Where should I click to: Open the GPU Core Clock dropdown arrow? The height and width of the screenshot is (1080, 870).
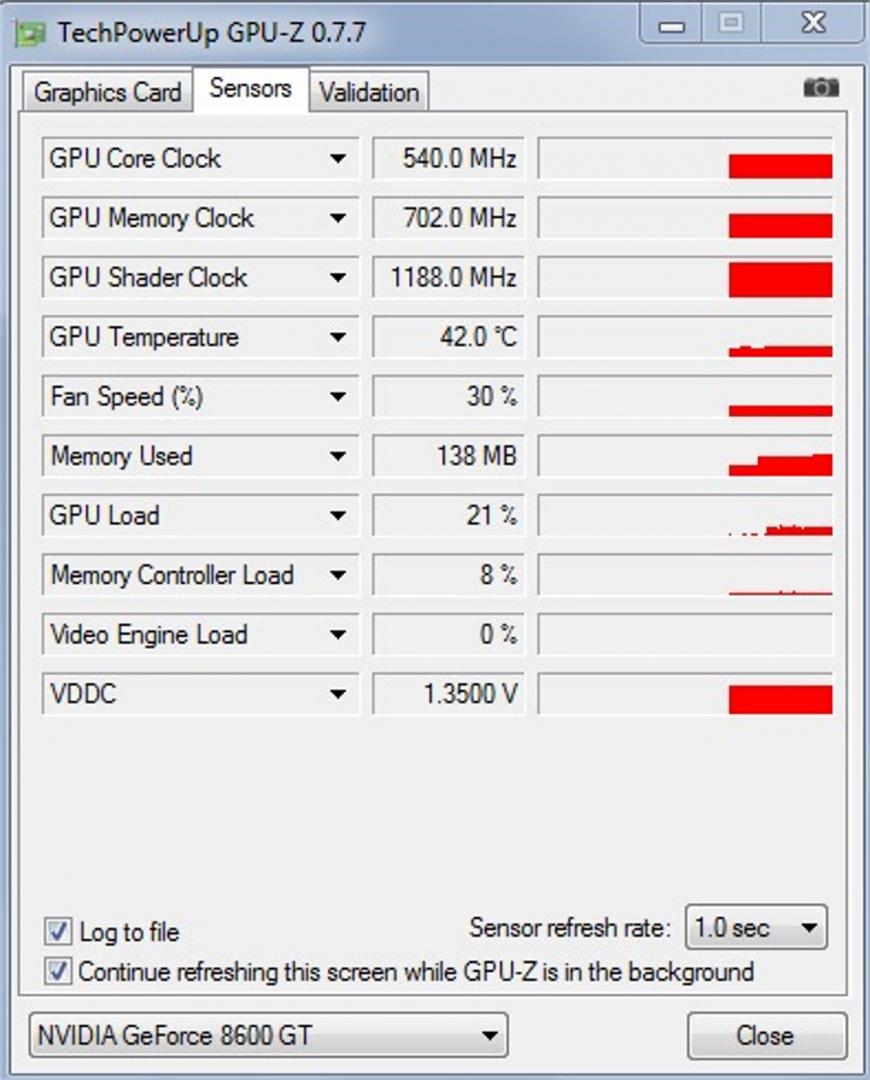[x=338, y=158]
